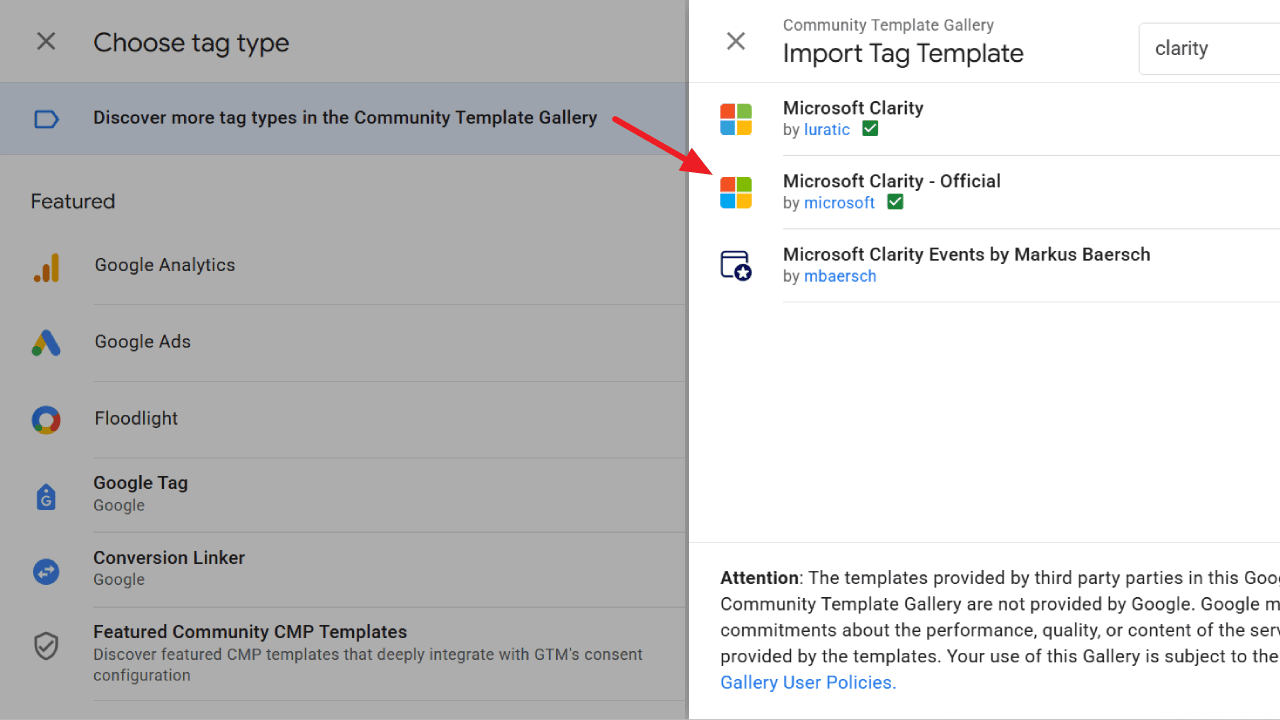Click the luratic Microsoft Clarity logo icon
This screenshot has height=720, width=1280.
click(736, 119)
